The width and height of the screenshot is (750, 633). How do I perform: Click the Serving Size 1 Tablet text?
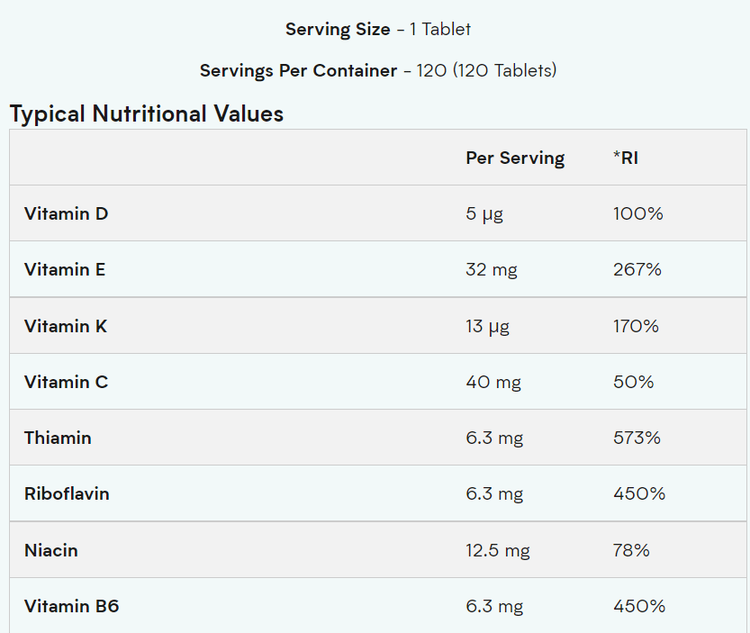click(x=378, y=29)
